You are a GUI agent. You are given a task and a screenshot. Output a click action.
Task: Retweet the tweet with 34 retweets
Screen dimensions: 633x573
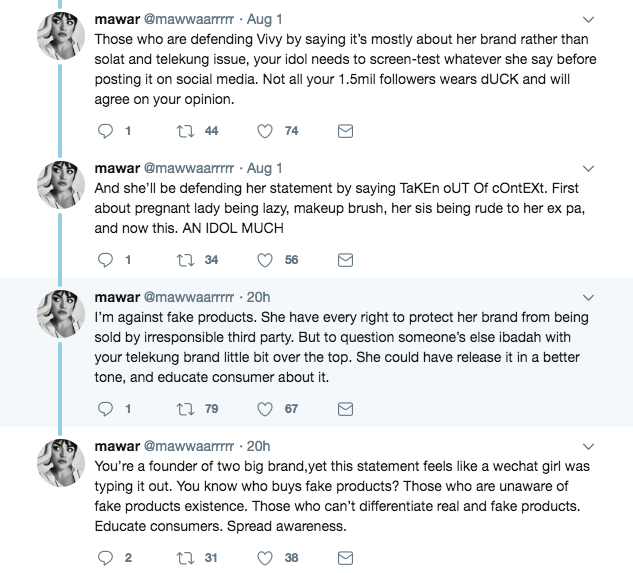pyautogui.click(x=187, y=260)
